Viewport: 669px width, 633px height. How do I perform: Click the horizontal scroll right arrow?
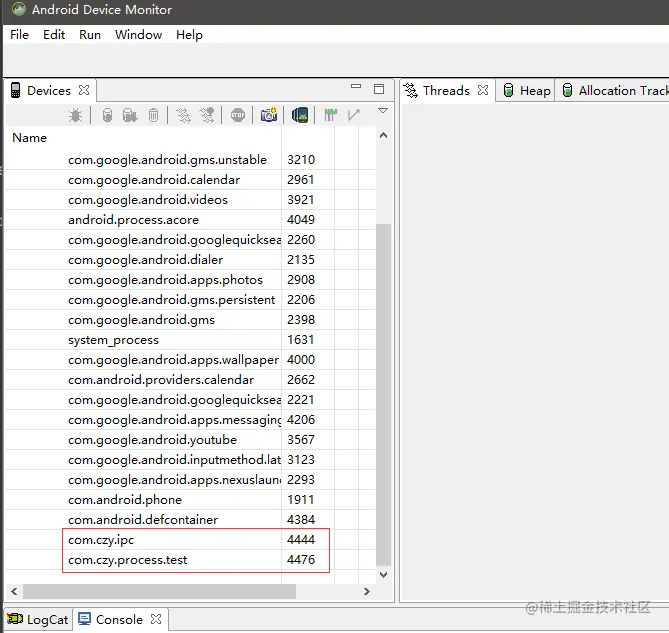pyautogui.click(x=366, y=591)
